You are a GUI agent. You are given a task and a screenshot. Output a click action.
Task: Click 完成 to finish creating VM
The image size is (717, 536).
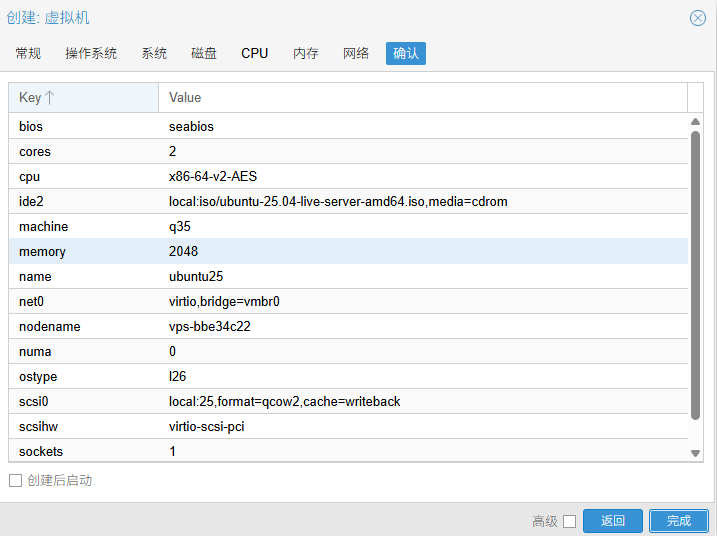pos(679,521)
